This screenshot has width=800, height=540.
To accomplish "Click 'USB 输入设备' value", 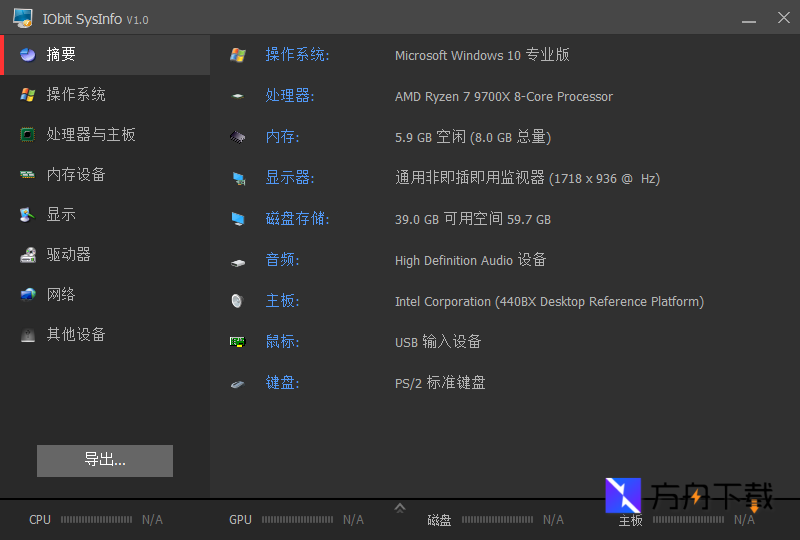I will click(x=438, y=342).
